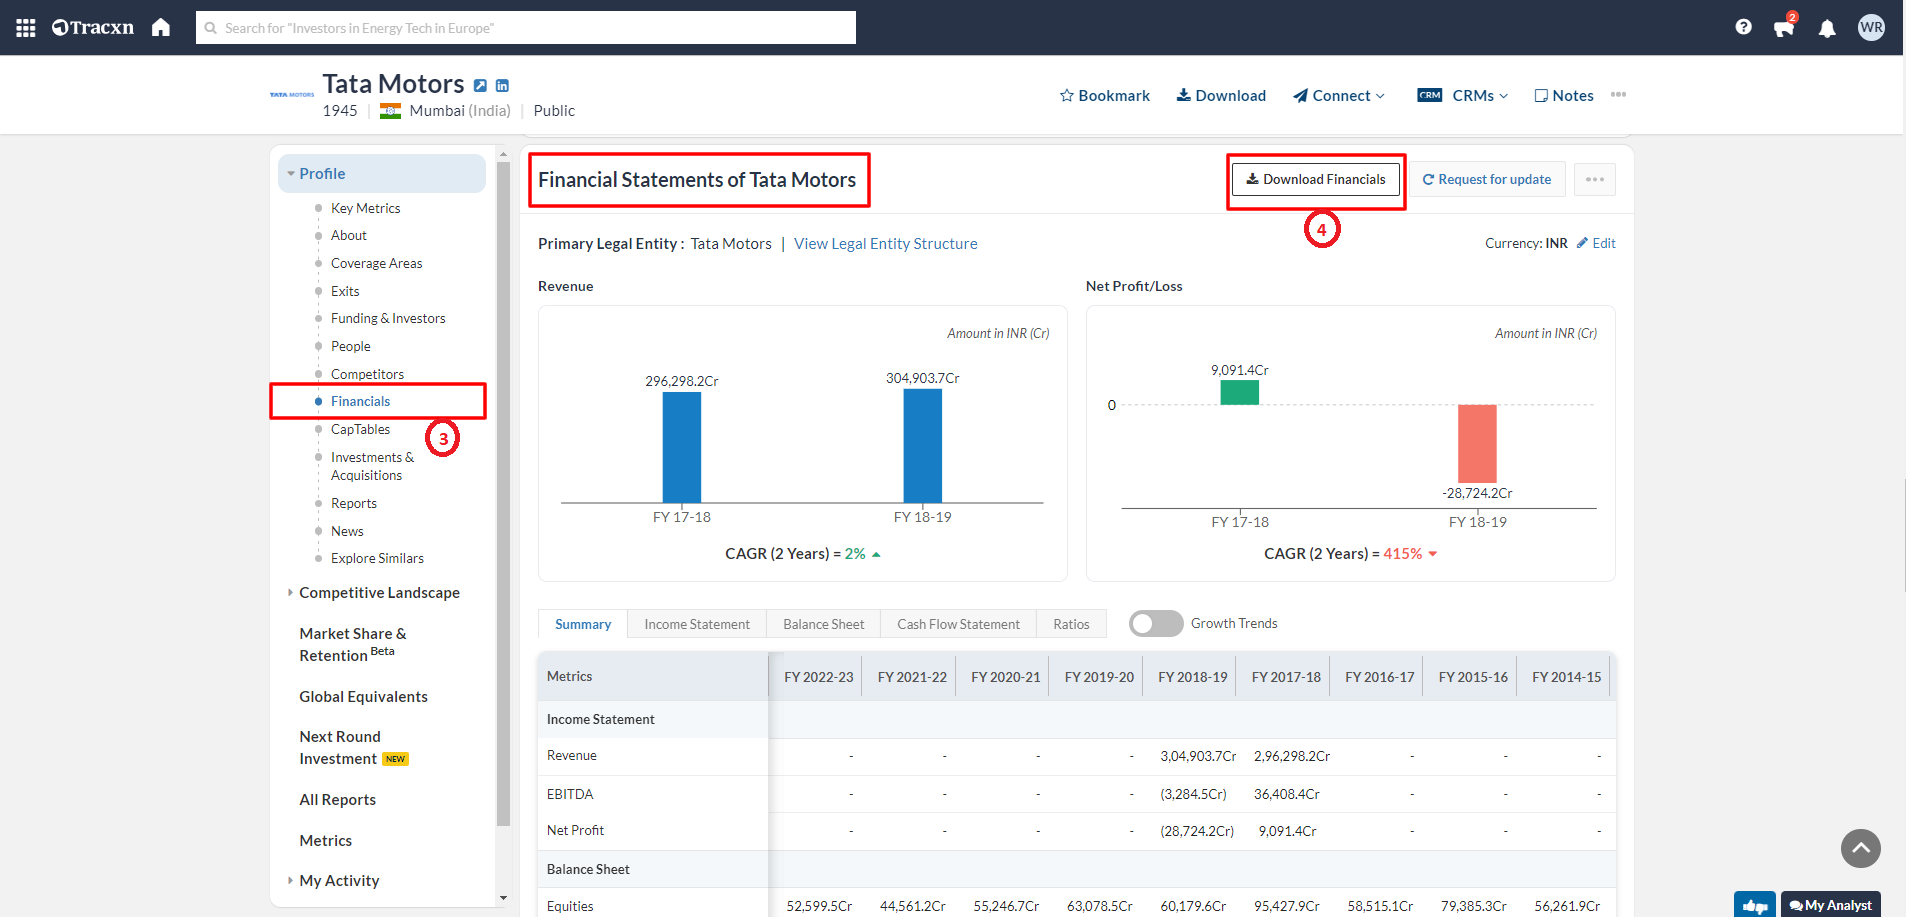This screenshot has height=917, width=1906.
Task: Select About in sidebar
Action: 348,235
